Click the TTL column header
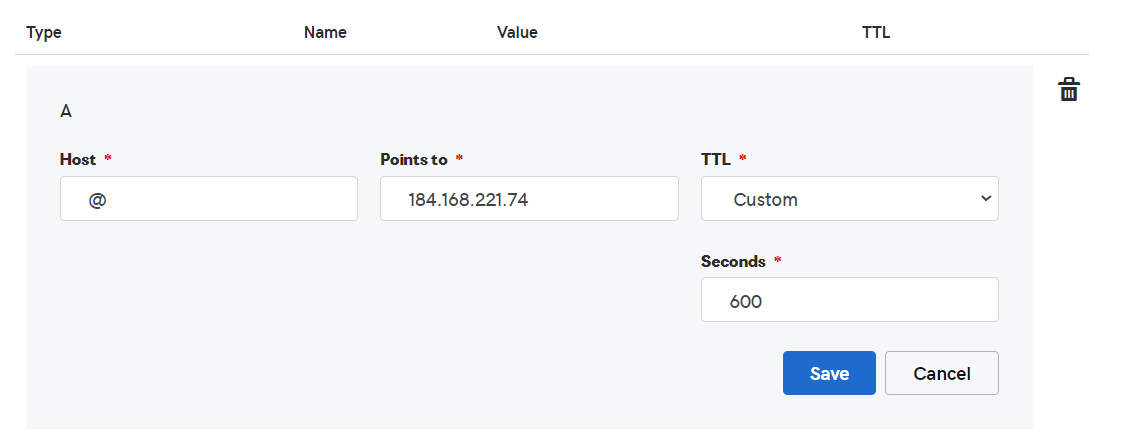 pos(876,32)
